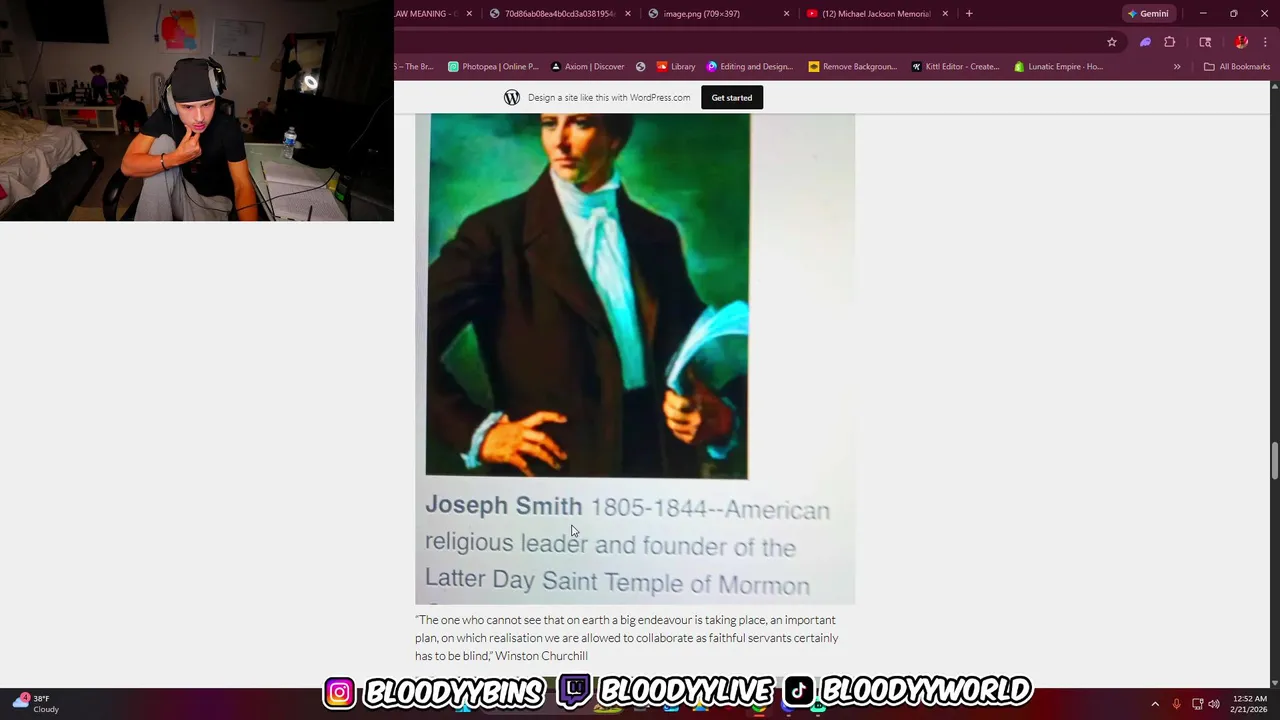Open the Chrome profile avatar
This screenshot has width=1280, height=720.
pyautogui.click(x=1241, y=42)
